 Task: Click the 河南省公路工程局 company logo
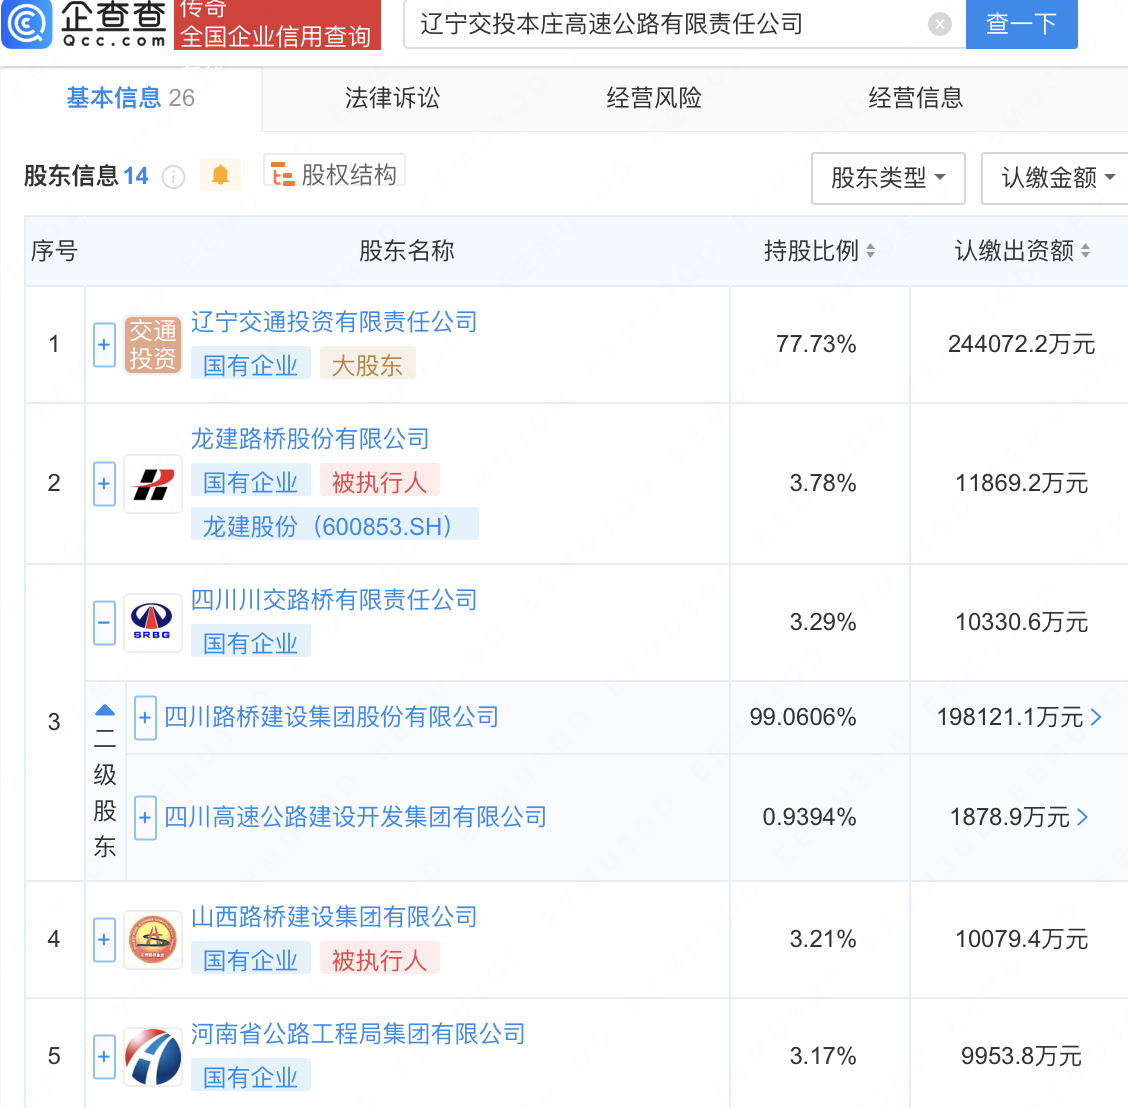152,1057
